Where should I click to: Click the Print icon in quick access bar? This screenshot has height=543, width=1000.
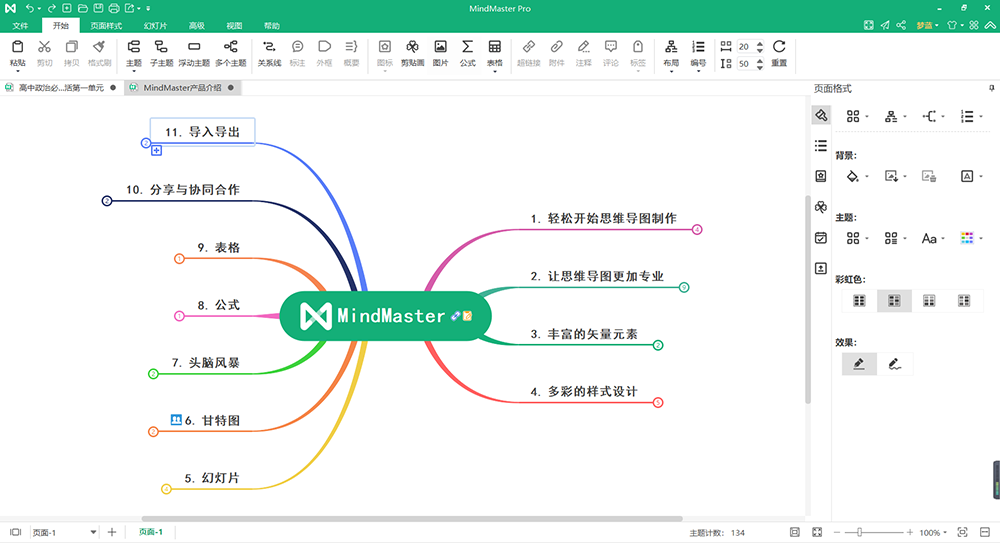114,8
